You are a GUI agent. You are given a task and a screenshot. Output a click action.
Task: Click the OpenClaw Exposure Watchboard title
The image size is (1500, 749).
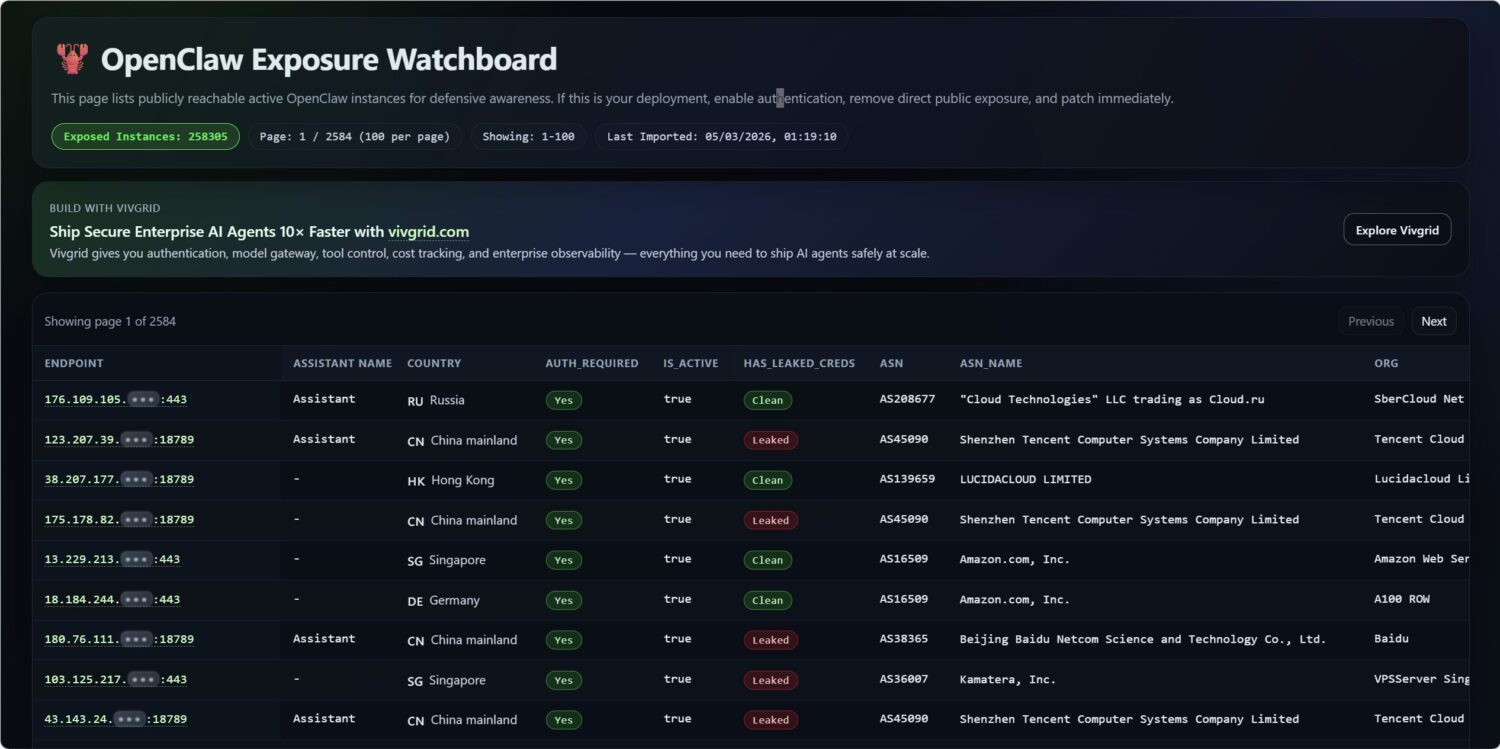coord(329,59)
